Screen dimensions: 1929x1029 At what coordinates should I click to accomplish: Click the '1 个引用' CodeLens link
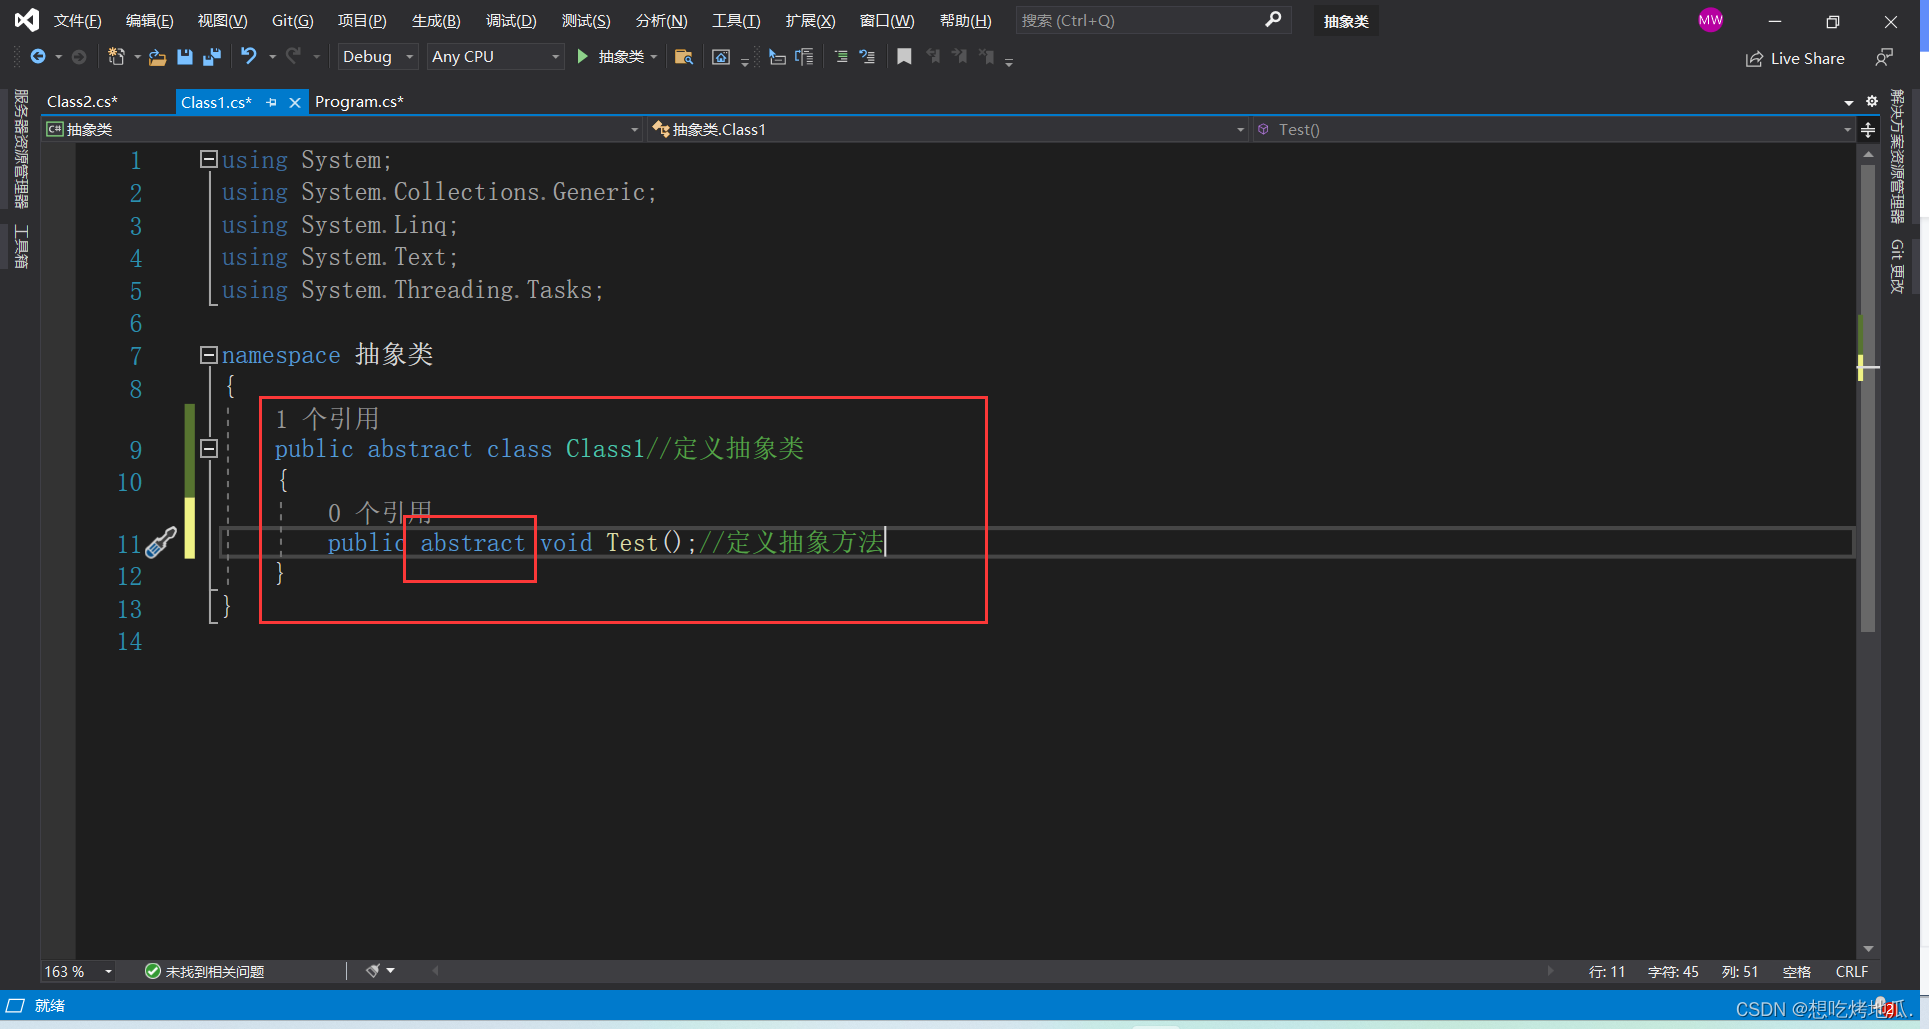[327, 419]
